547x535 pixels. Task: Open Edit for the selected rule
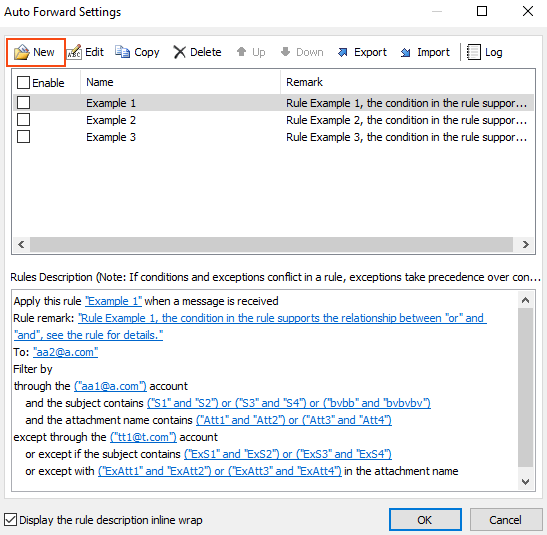coord(86,52)
